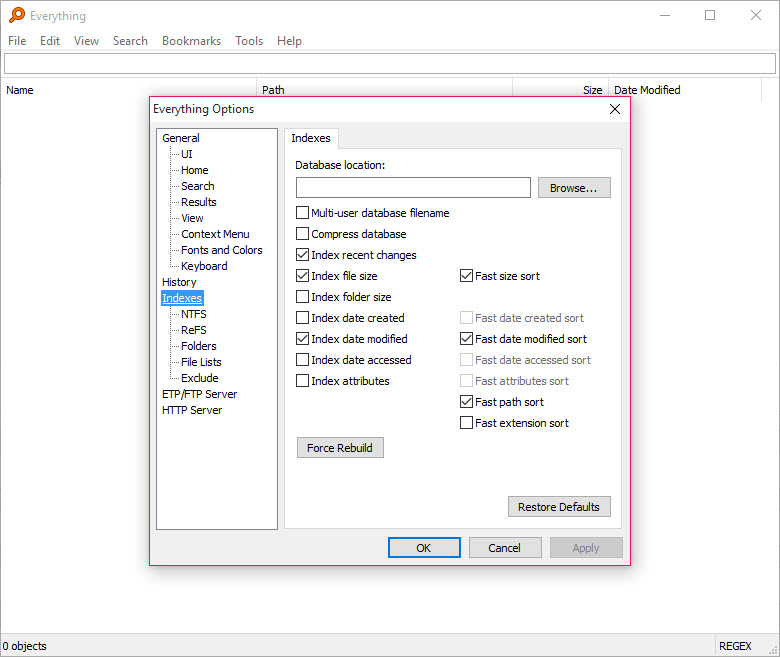The width and height of the screenshot is (780, 657).
Task: Open the Help menu
Action: coord(289,41)
